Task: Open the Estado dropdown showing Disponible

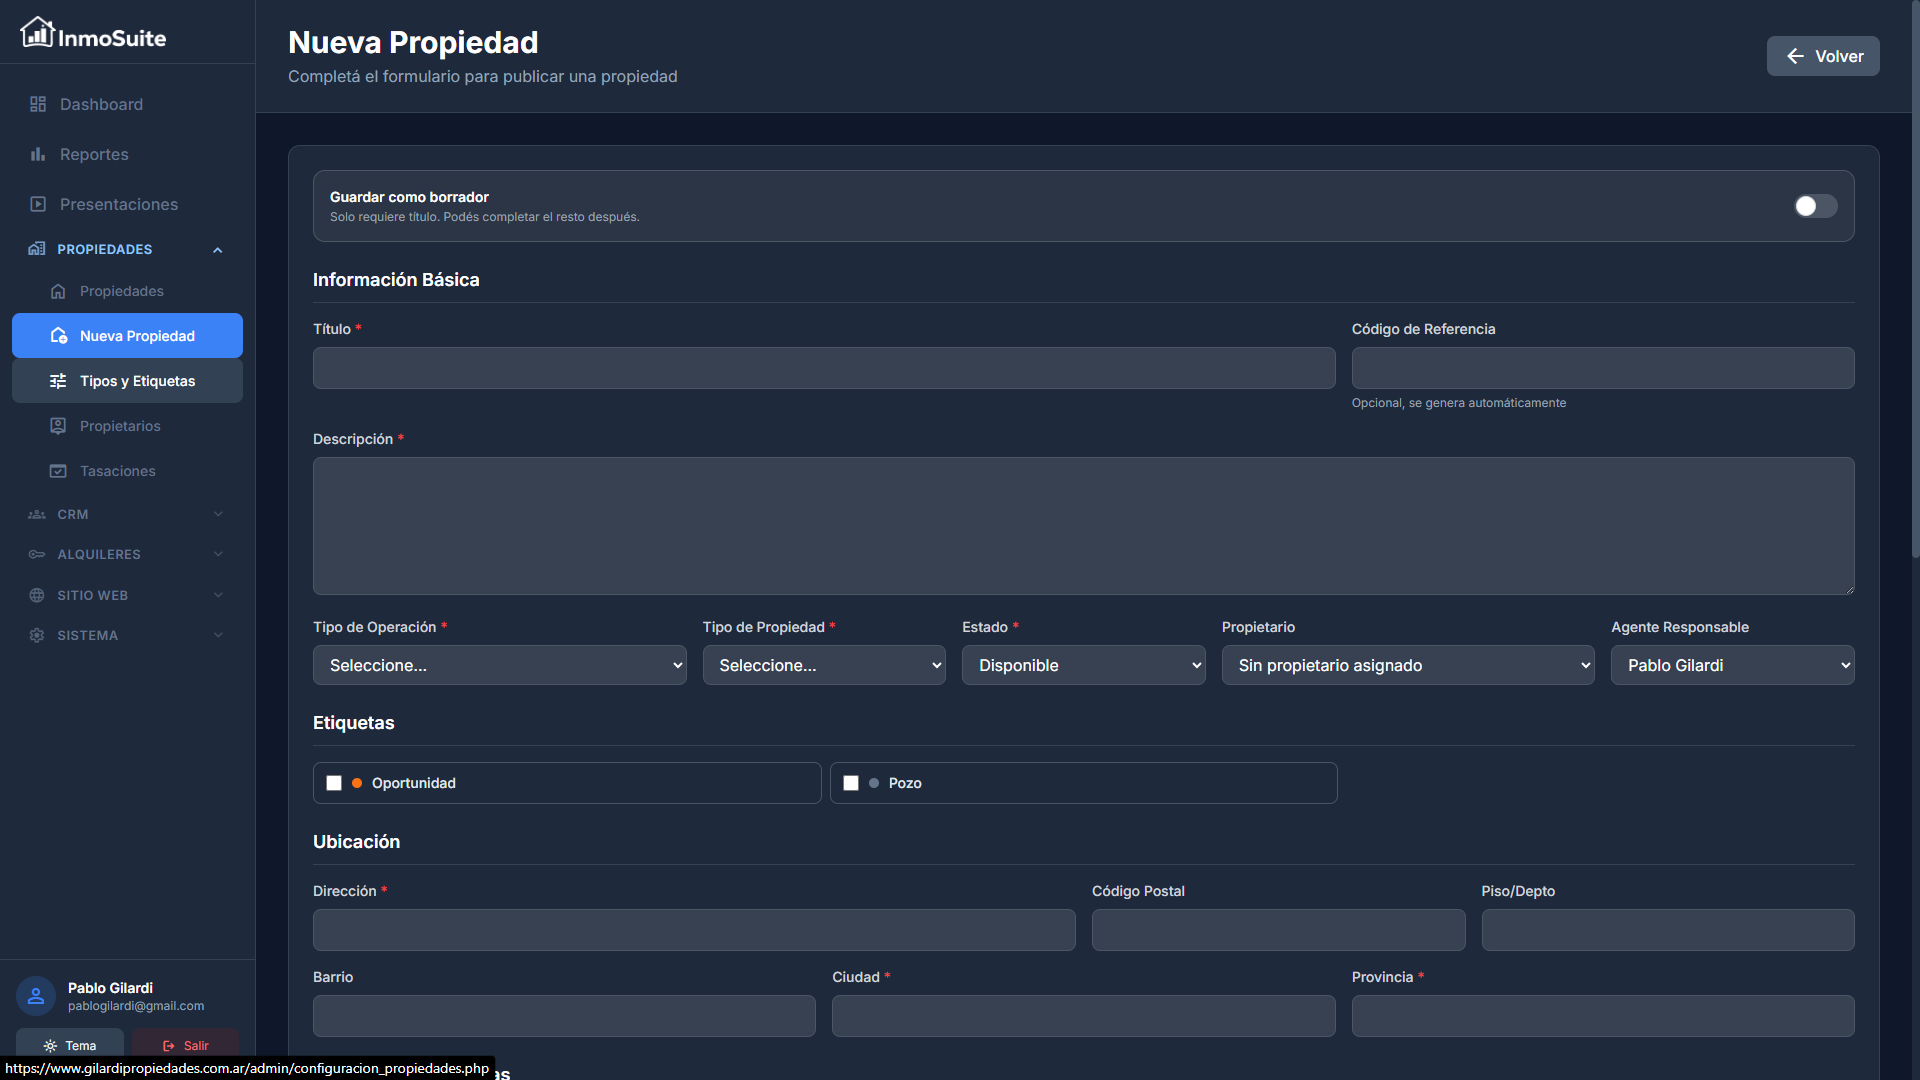Action: [1083, 665]
